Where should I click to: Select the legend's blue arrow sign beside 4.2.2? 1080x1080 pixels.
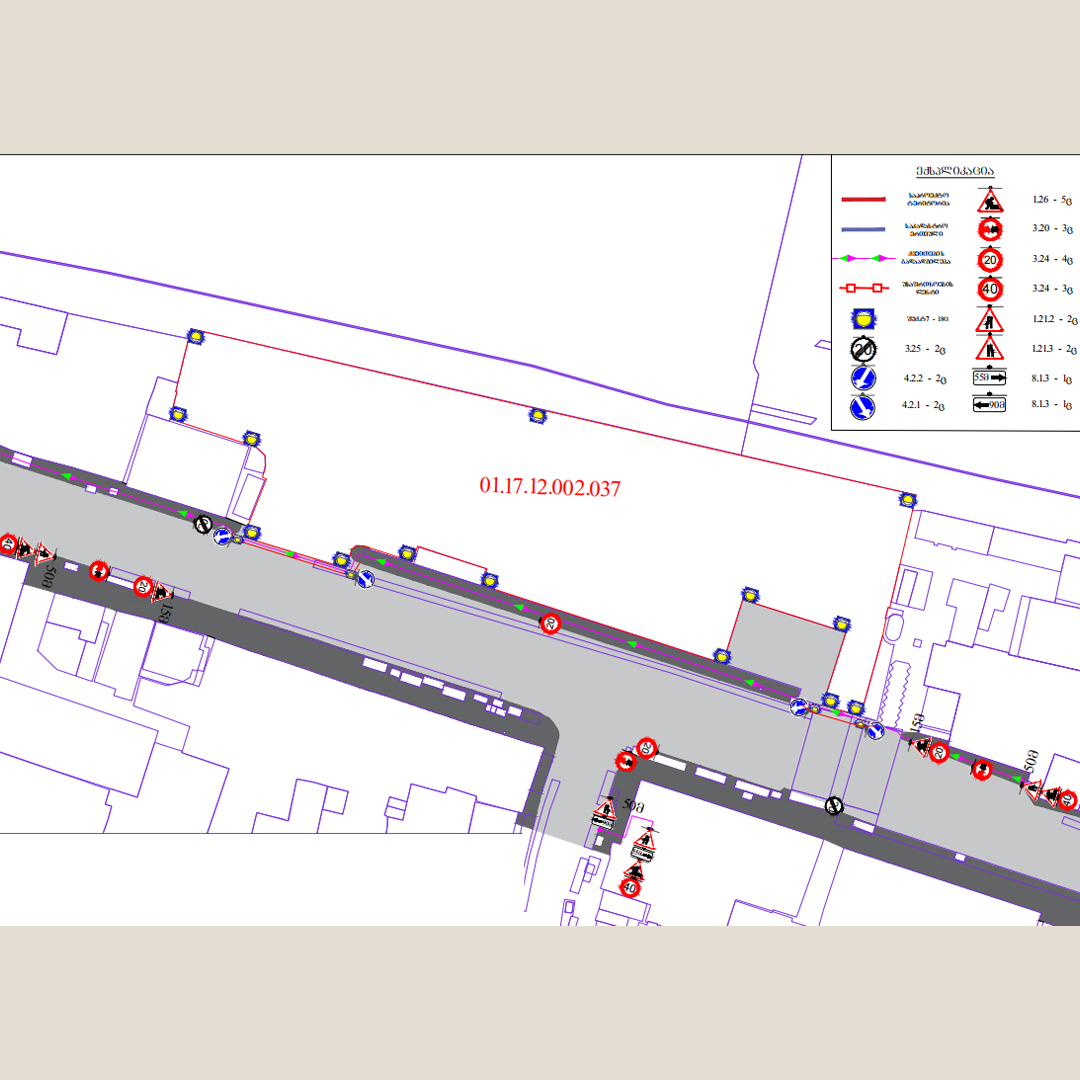[863, 378]
